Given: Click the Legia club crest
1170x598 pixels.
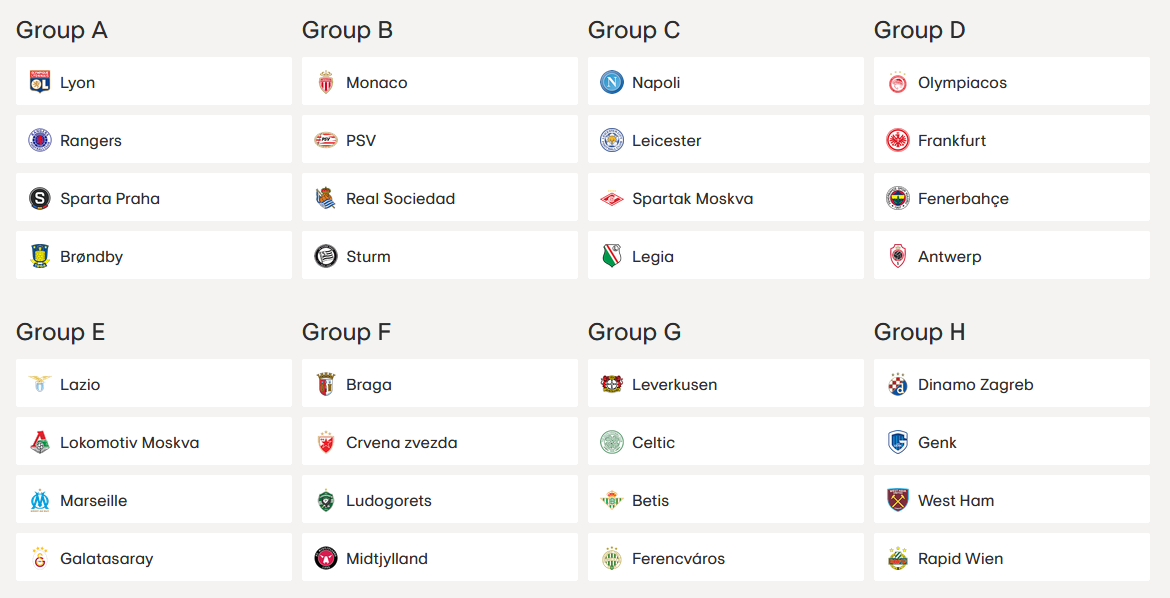Looking at the screenshot, I should coord(612,256).
